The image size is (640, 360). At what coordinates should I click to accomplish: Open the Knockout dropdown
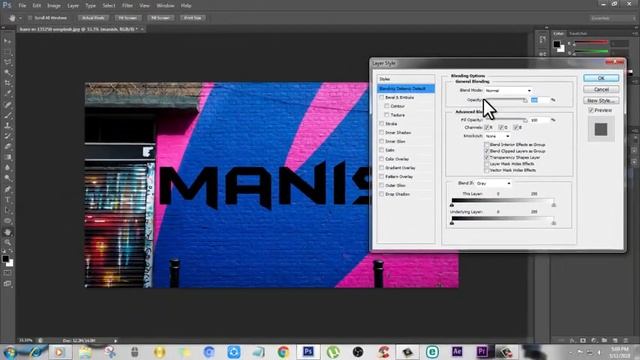tap(497, 136)
